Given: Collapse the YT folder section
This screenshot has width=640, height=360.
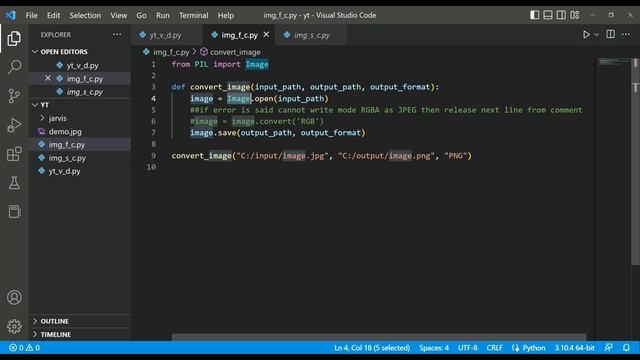Looking at the screenshot, I should (x=35, y=105).
